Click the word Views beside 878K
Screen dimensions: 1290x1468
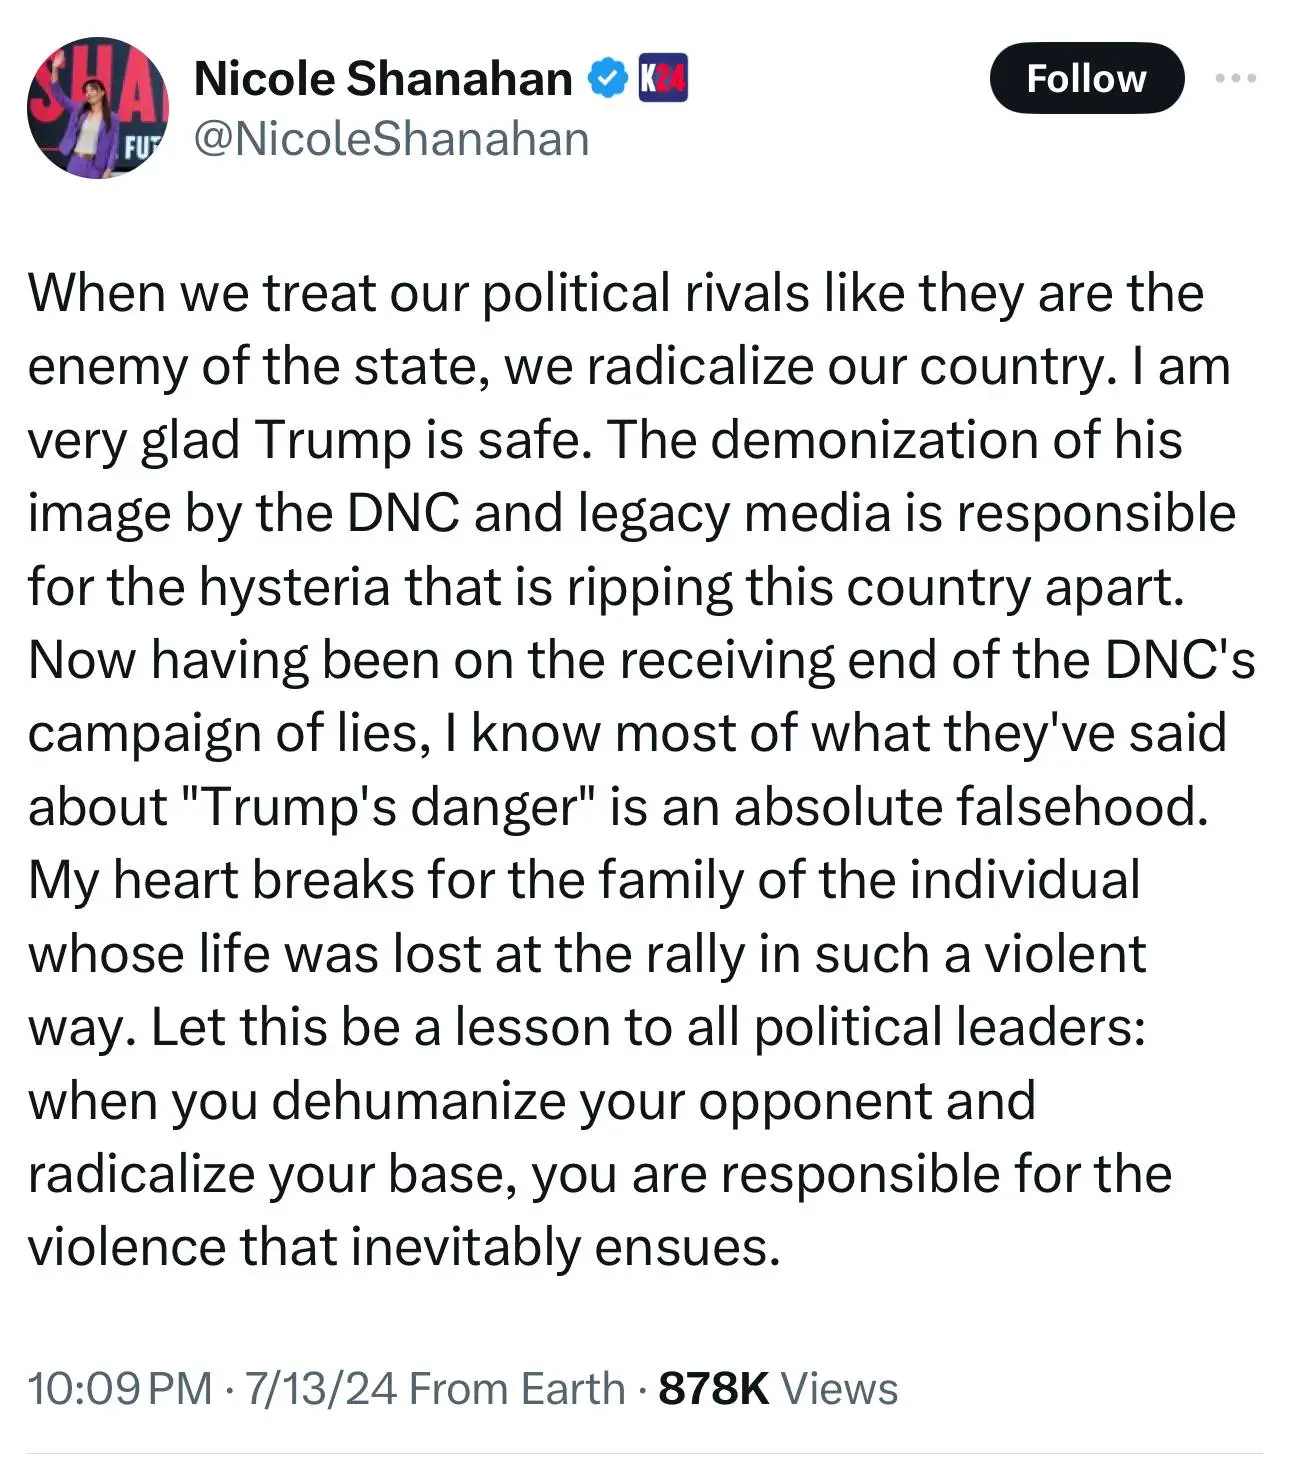pos(839,1389)
